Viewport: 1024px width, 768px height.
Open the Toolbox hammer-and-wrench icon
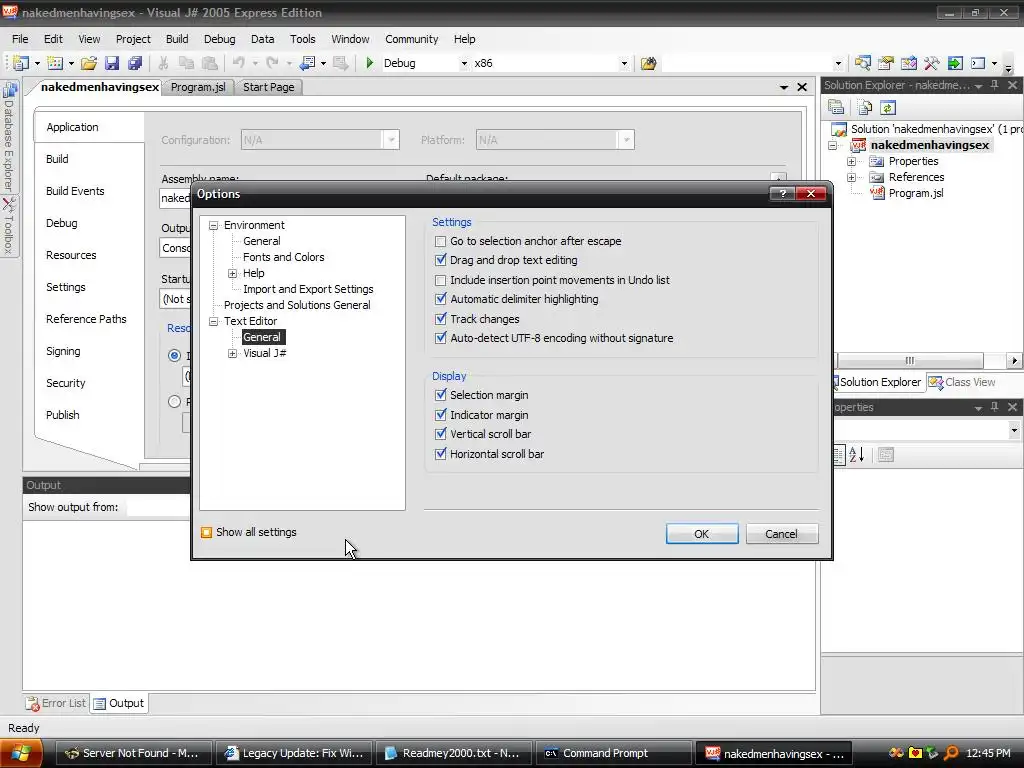931,63
